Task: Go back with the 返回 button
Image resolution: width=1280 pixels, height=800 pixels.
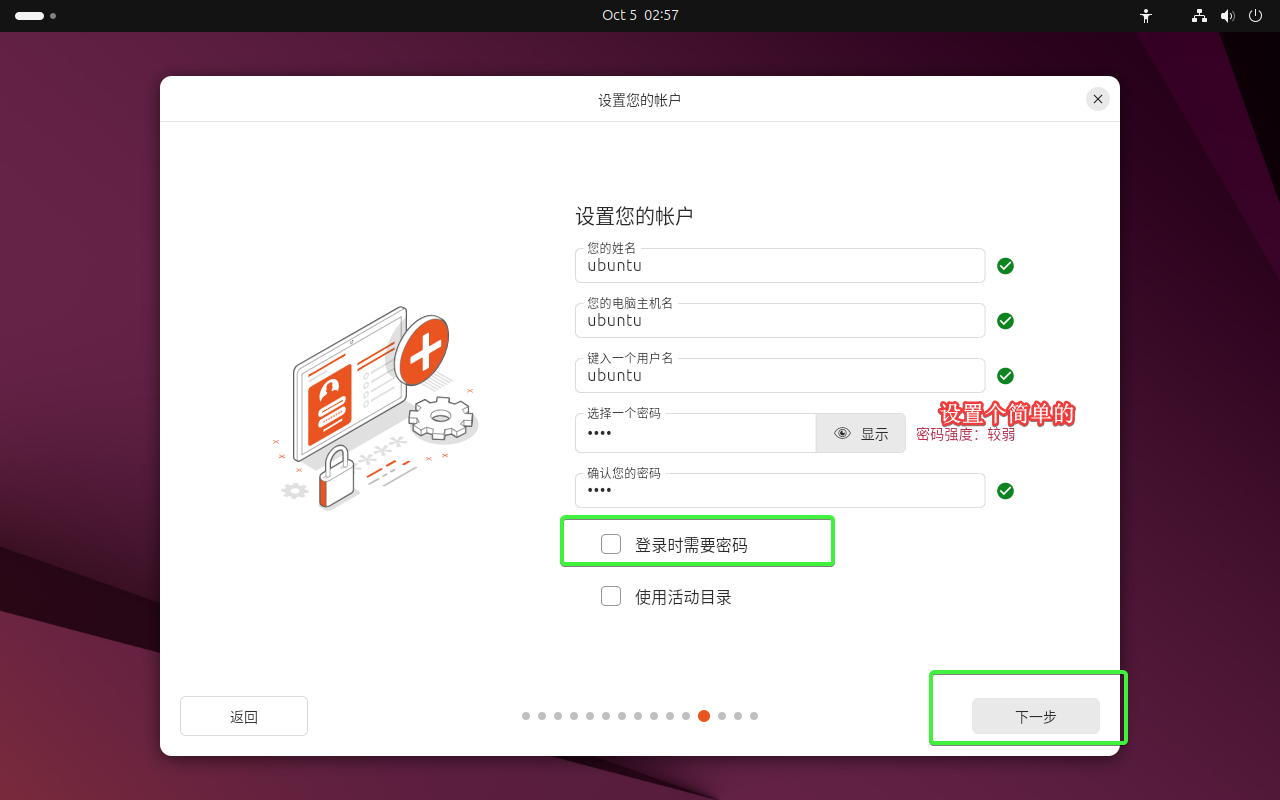Action: click(x=244, y=716)
